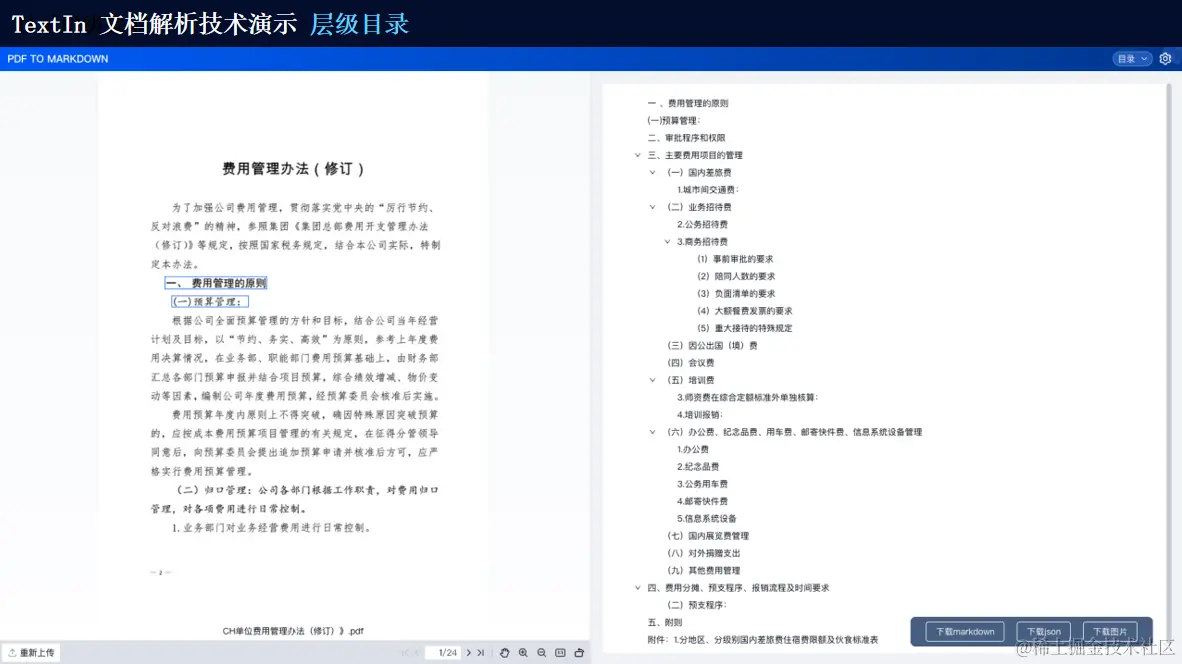Screen dimensions: 1182x664
Task: Select 五、附则 in the outline
Action: (664, 623)
